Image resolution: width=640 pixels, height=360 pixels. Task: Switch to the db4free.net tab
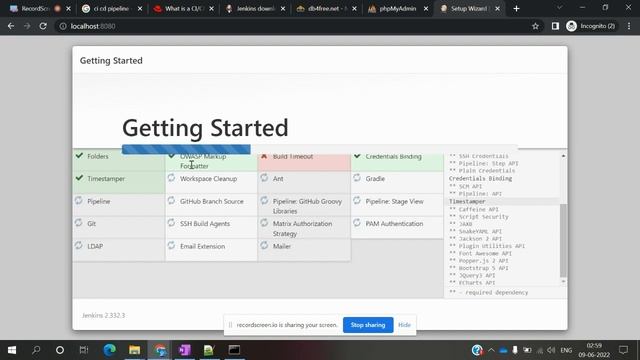tap(326, 9)
